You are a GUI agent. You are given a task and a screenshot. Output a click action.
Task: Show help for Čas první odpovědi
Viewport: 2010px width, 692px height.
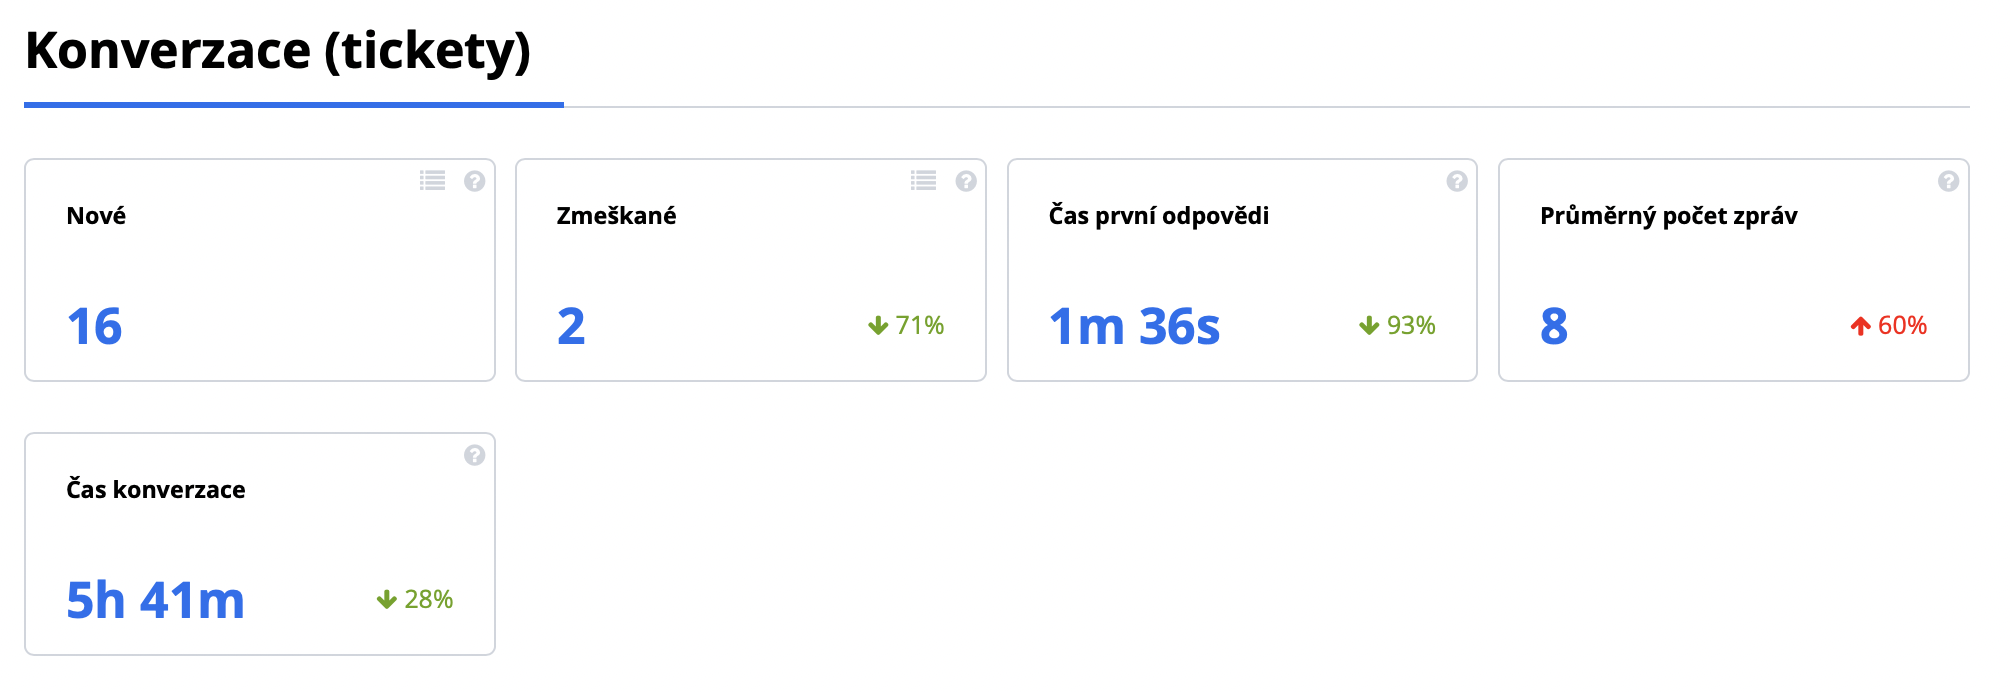coord(1457,181)
